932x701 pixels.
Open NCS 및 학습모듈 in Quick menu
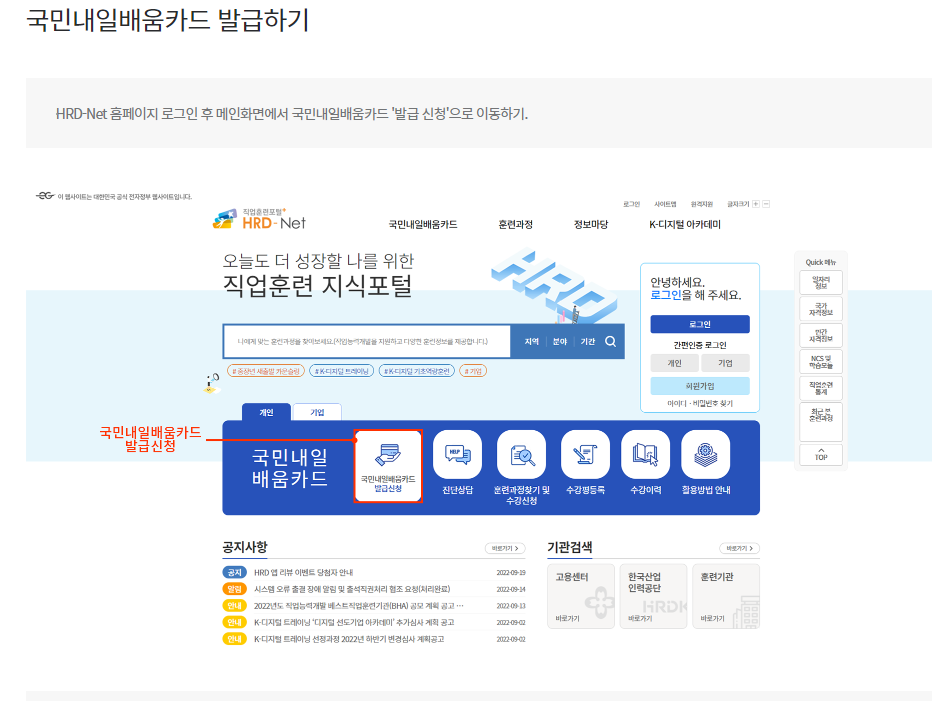pos(821,361)
